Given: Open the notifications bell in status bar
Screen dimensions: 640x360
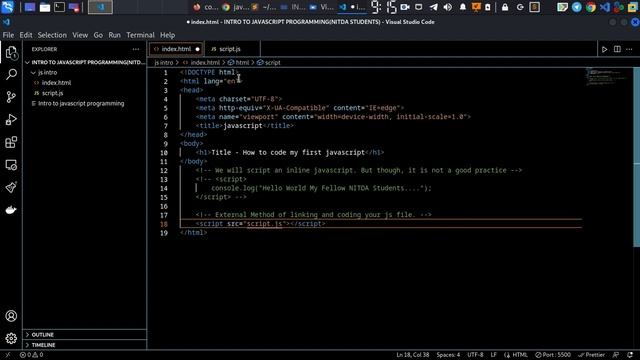Looking at the screenshot, I should [630, 355].
